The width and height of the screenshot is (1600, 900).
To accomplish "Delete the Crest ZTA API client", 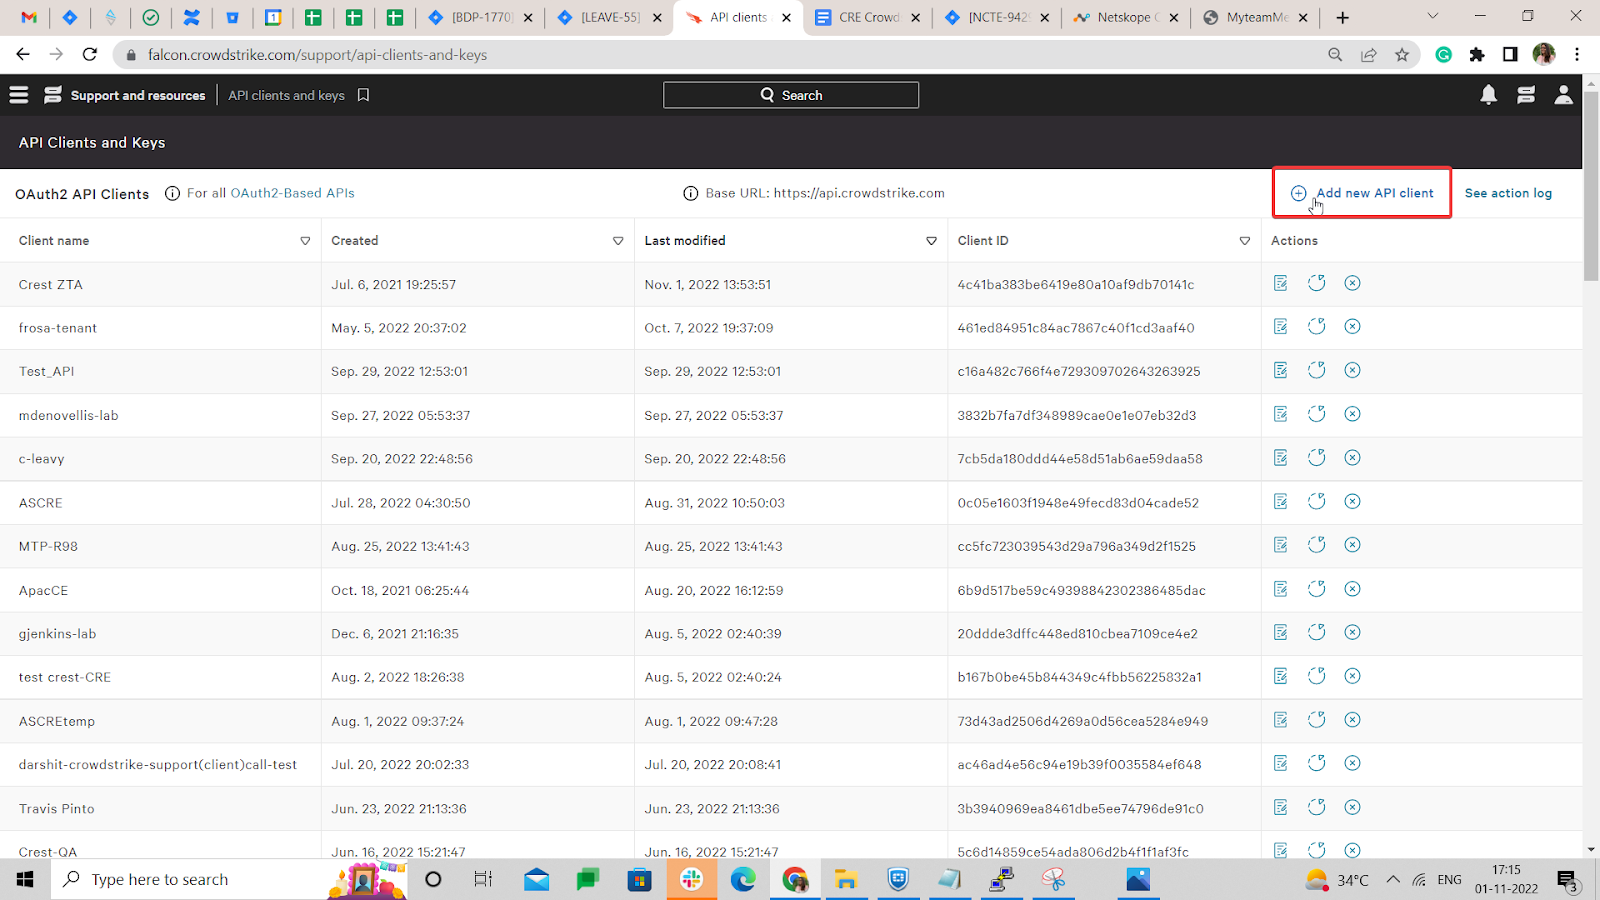I will pyautogui.click(x=1353, y=284).
